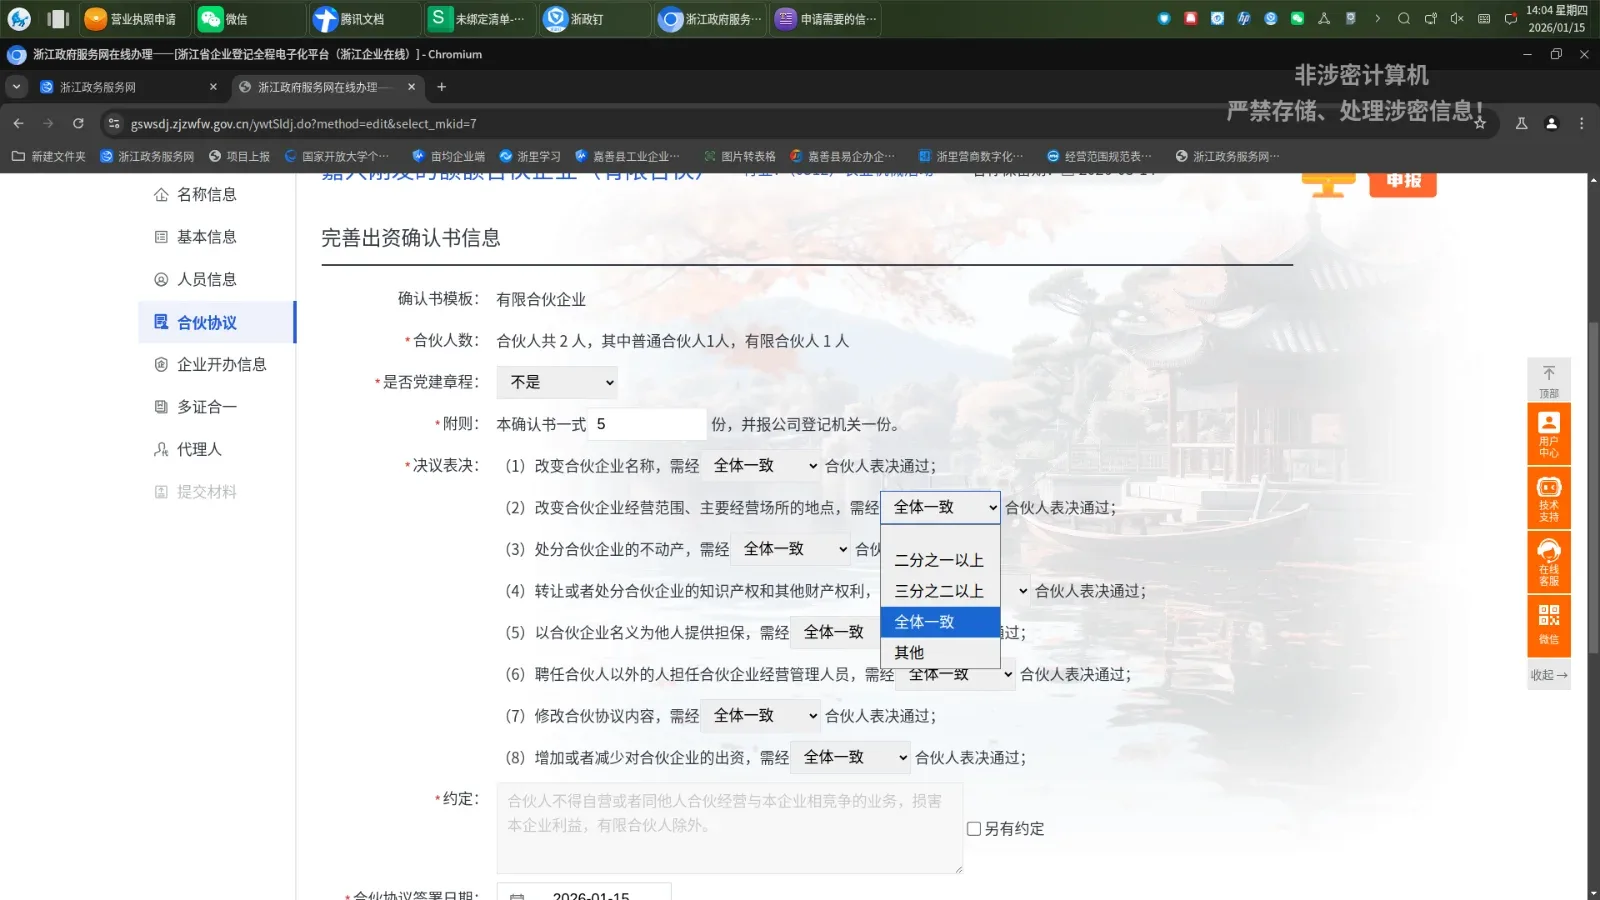Tick the 另有约定 checkbox
Screen dimensions: 1600x900
974,829
